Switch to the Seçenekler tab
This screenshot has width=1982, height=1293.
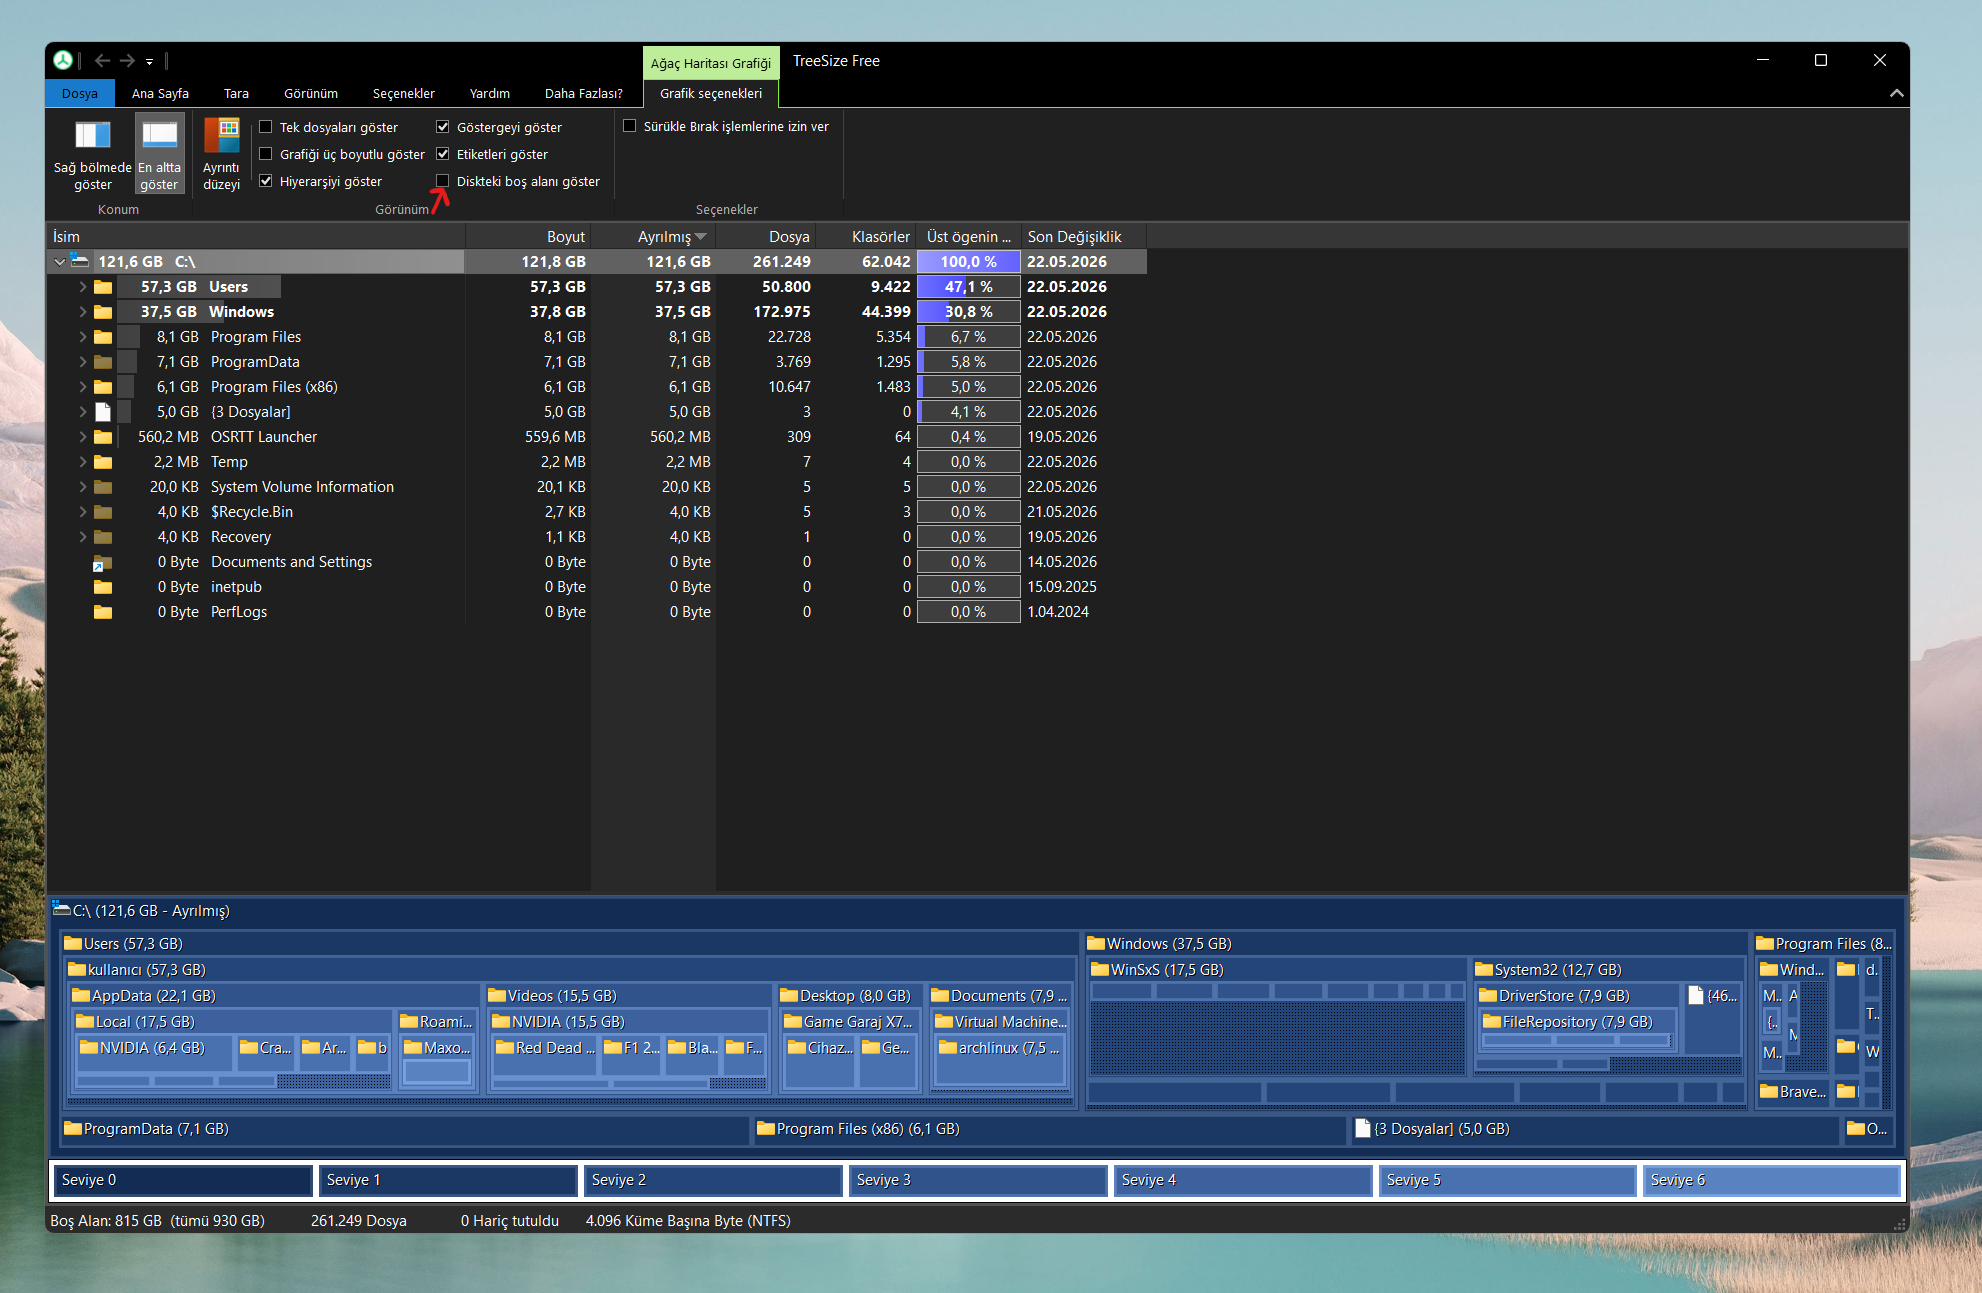pyautogui.click(x=404, y=93)
